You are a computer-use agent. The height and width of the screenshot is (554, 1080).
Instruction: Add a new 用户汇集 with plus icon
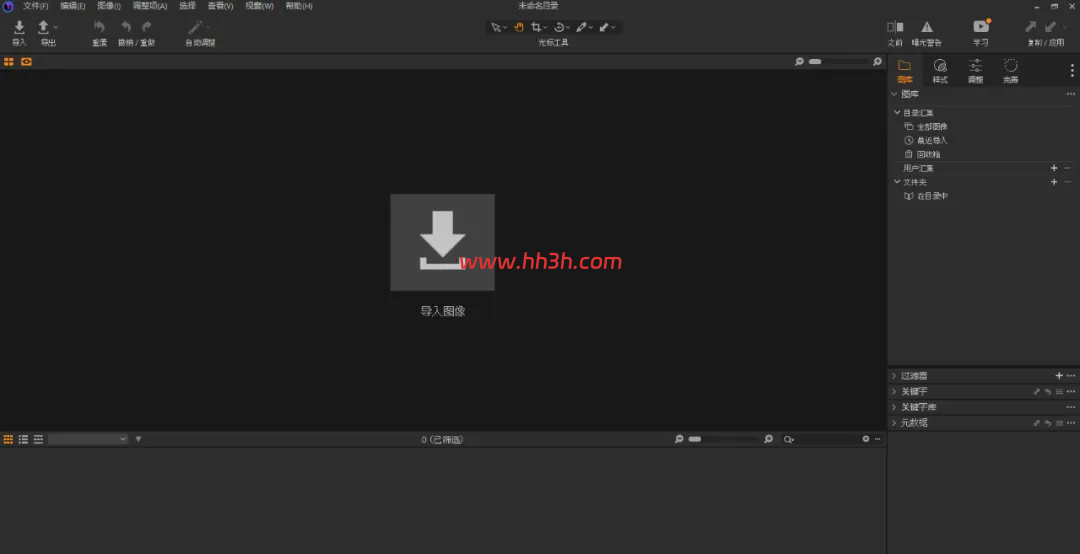[1054, 168]
